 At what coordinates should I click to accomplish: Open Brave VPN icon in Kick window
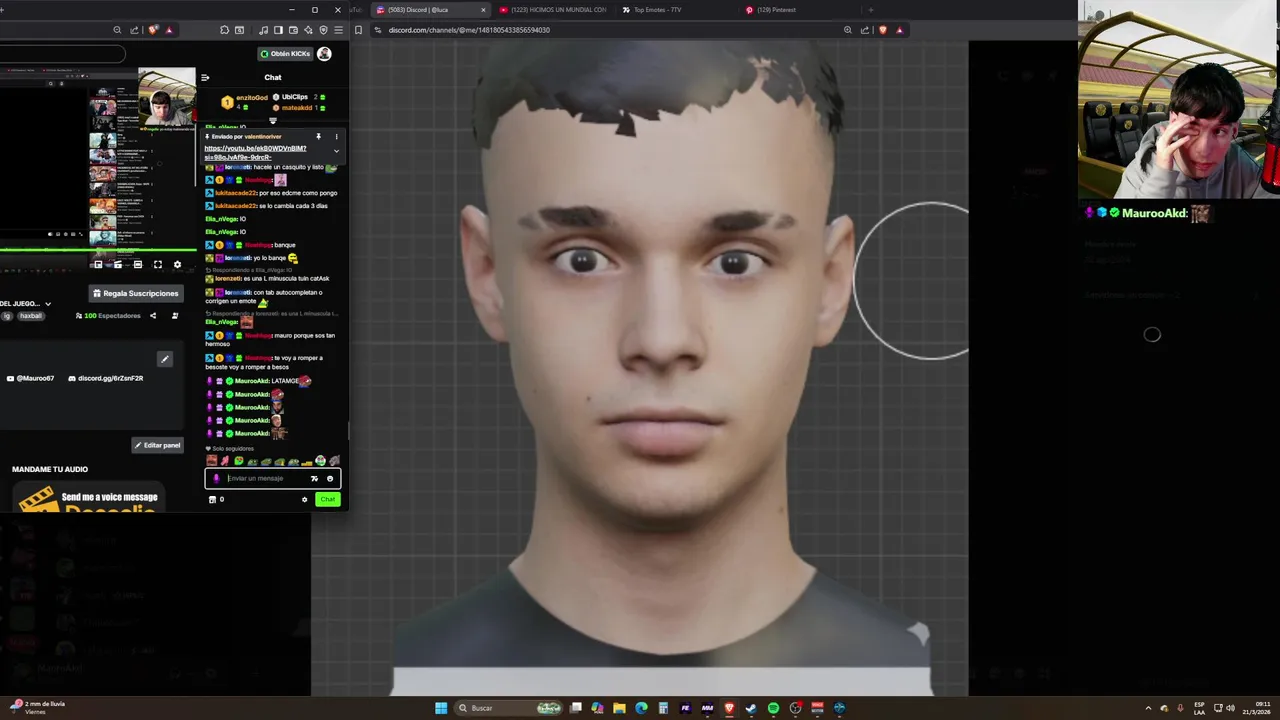323,30
